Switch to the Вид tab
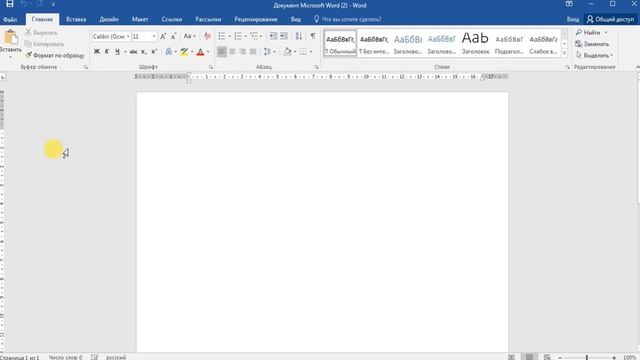The width and height of the screenshot is (640, 360). pyautogui.click(x=296, y=19)
